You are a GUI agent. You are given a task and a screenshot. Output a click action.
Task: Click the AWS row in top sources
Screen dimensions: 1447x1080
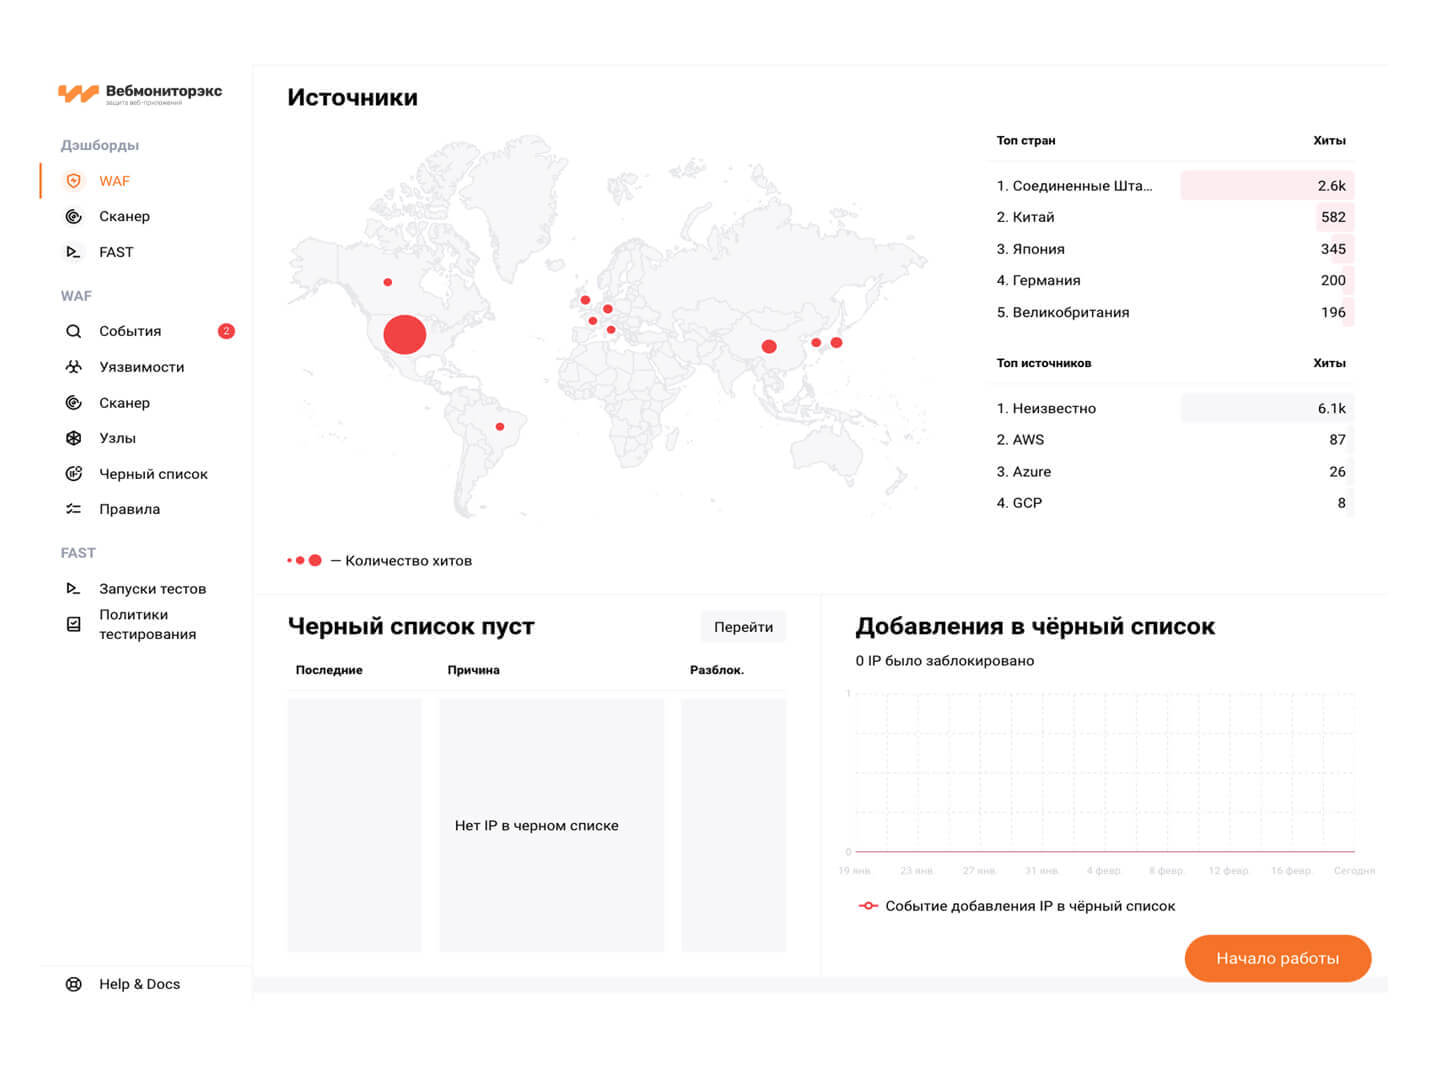coord(1170,440)
